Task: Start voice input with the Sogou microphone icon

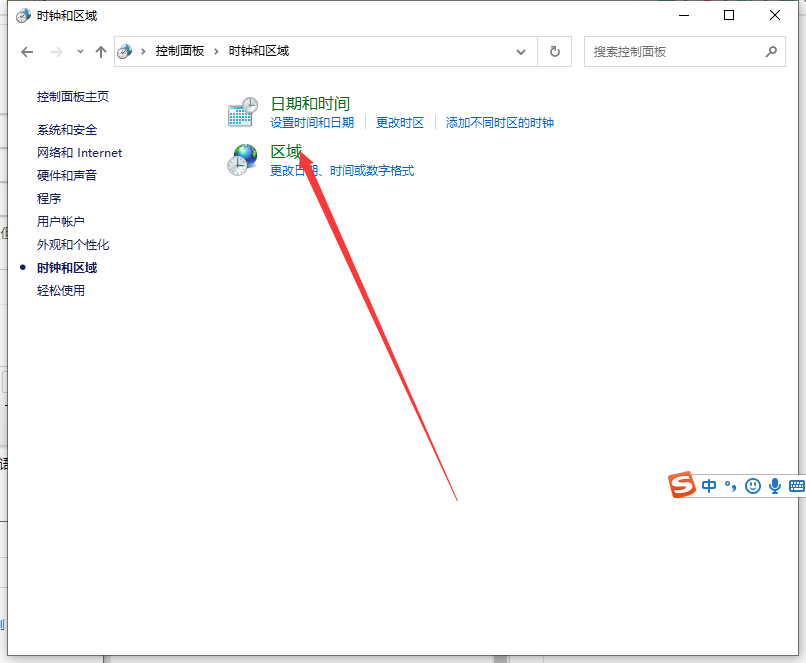Action: (x=774, y=486)
